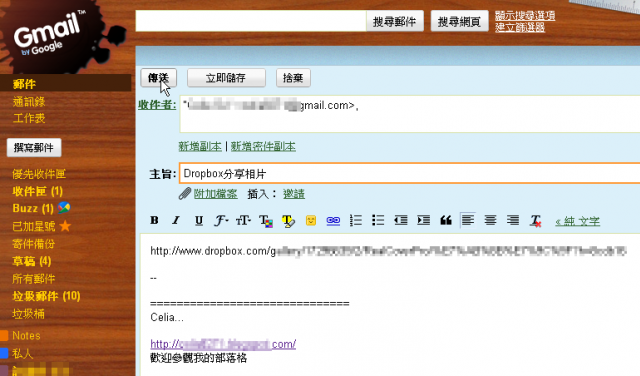The width and height of the screenshot is (640, 376).
Task: Open 所有郵件 all mail
Action: tap(33, 279)
